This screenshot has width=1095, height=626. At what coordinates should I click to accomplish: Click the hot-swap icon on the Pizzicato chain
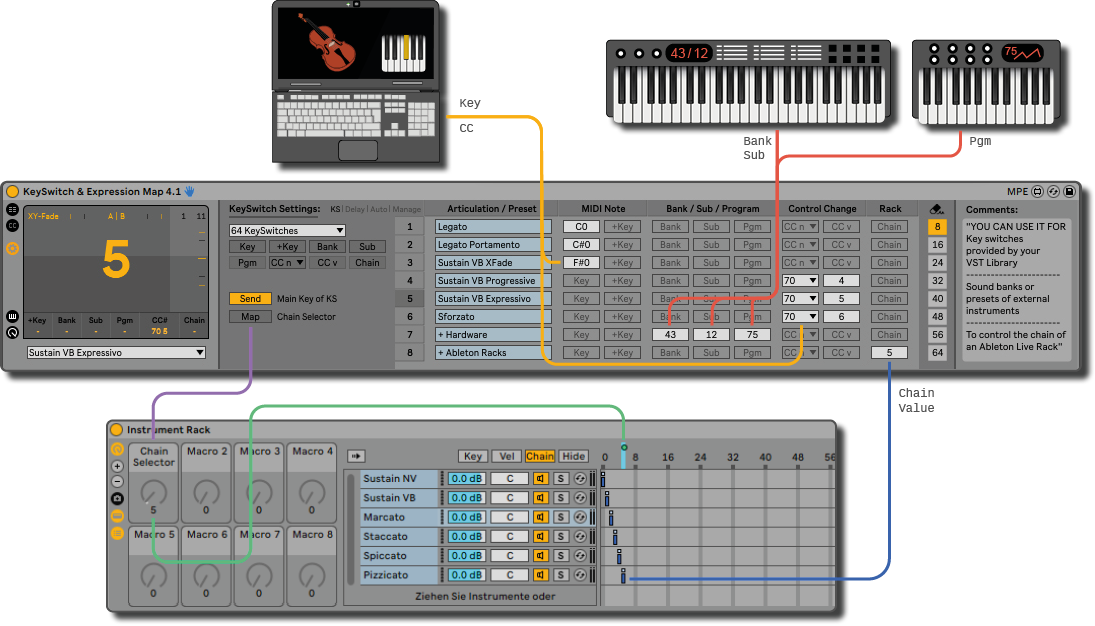pos(580,575)
